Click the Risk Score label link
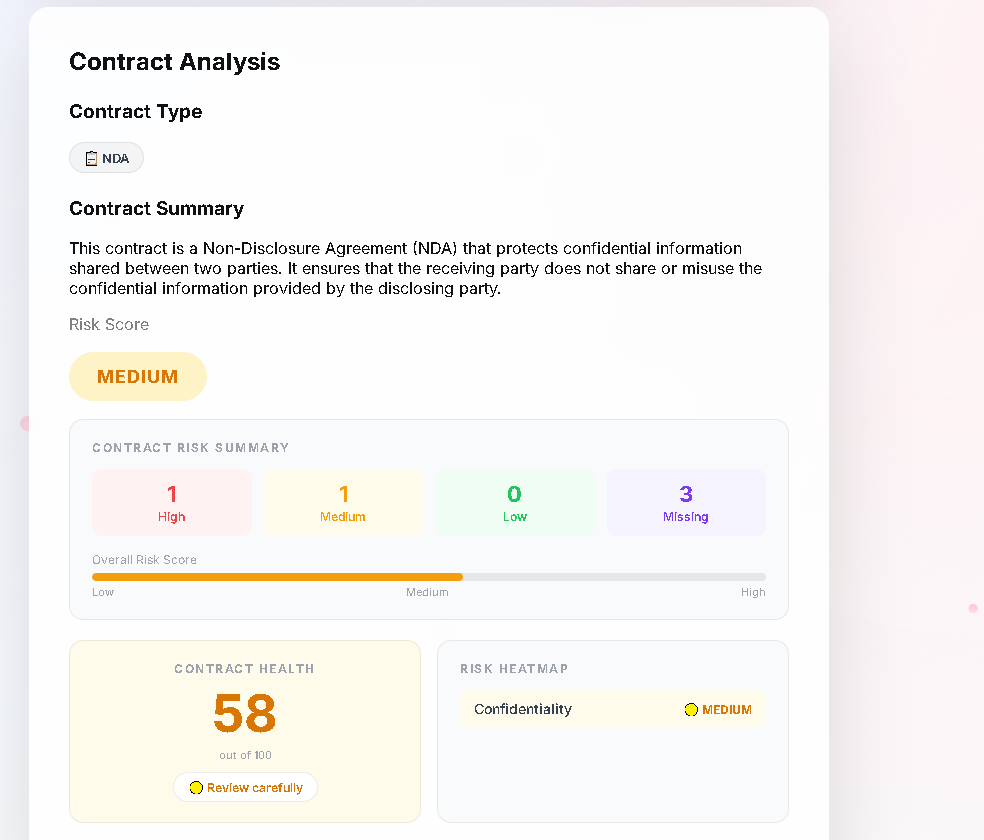984x840 pixels. (x=109, y=324)
